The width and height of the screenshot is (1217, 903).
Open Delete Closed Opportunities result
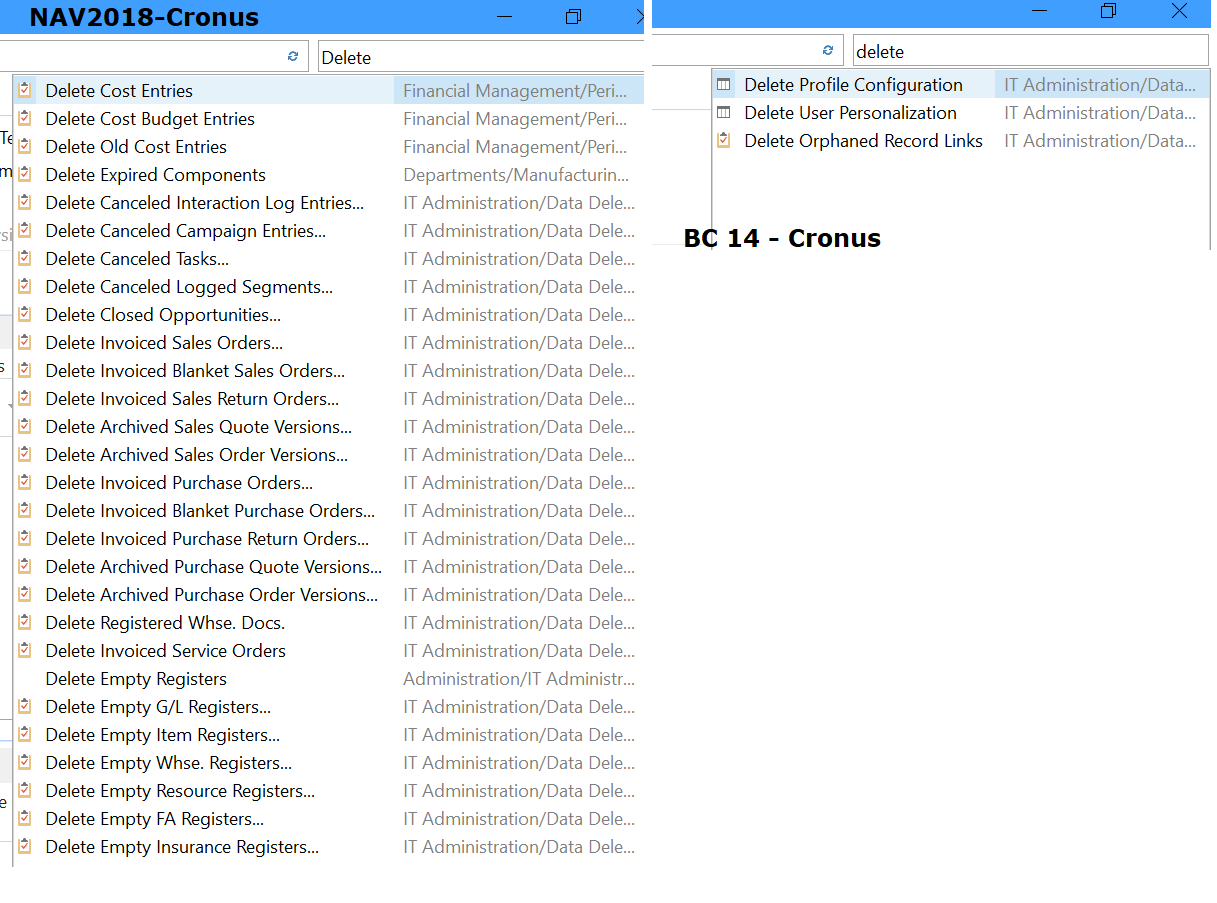tap(328, 314)
